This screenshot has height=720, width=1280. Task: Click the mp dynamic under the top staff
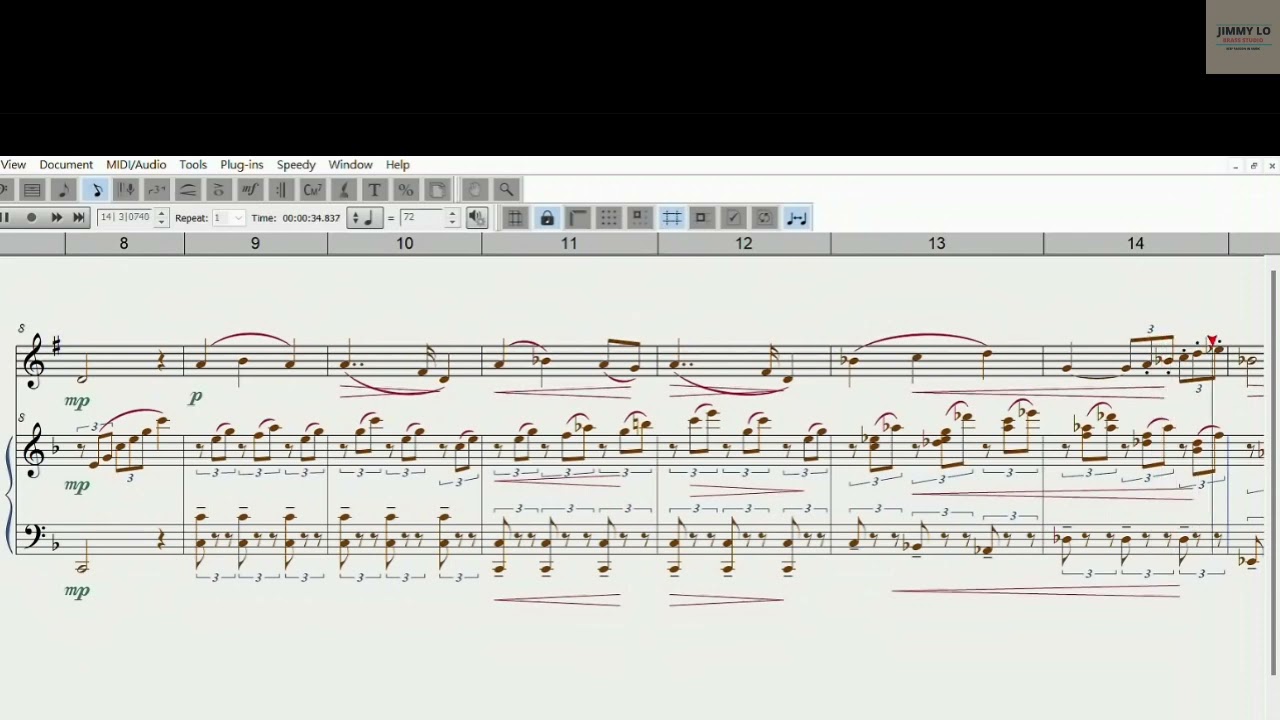pos(77,402)
